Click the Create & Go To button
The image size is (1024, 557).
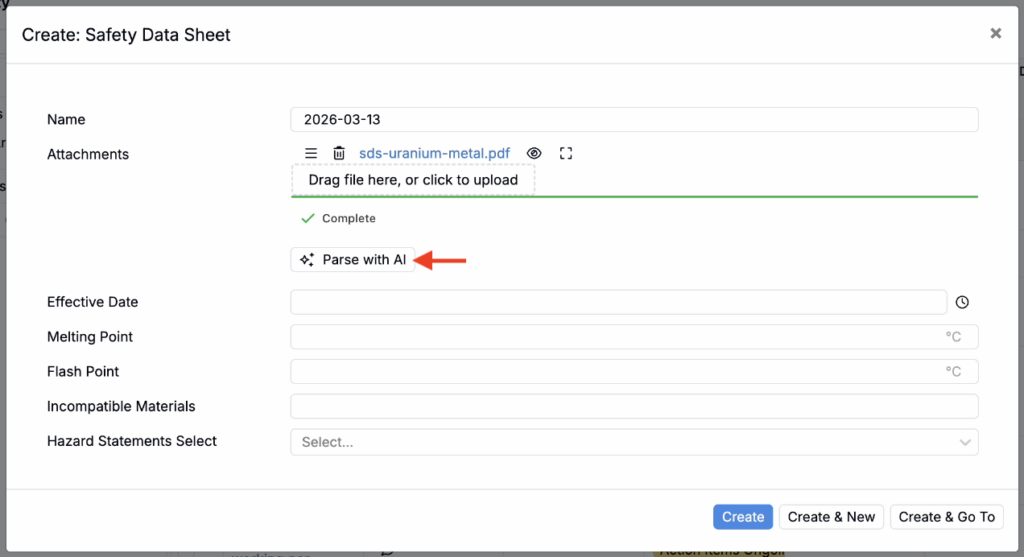pos(946,517)
